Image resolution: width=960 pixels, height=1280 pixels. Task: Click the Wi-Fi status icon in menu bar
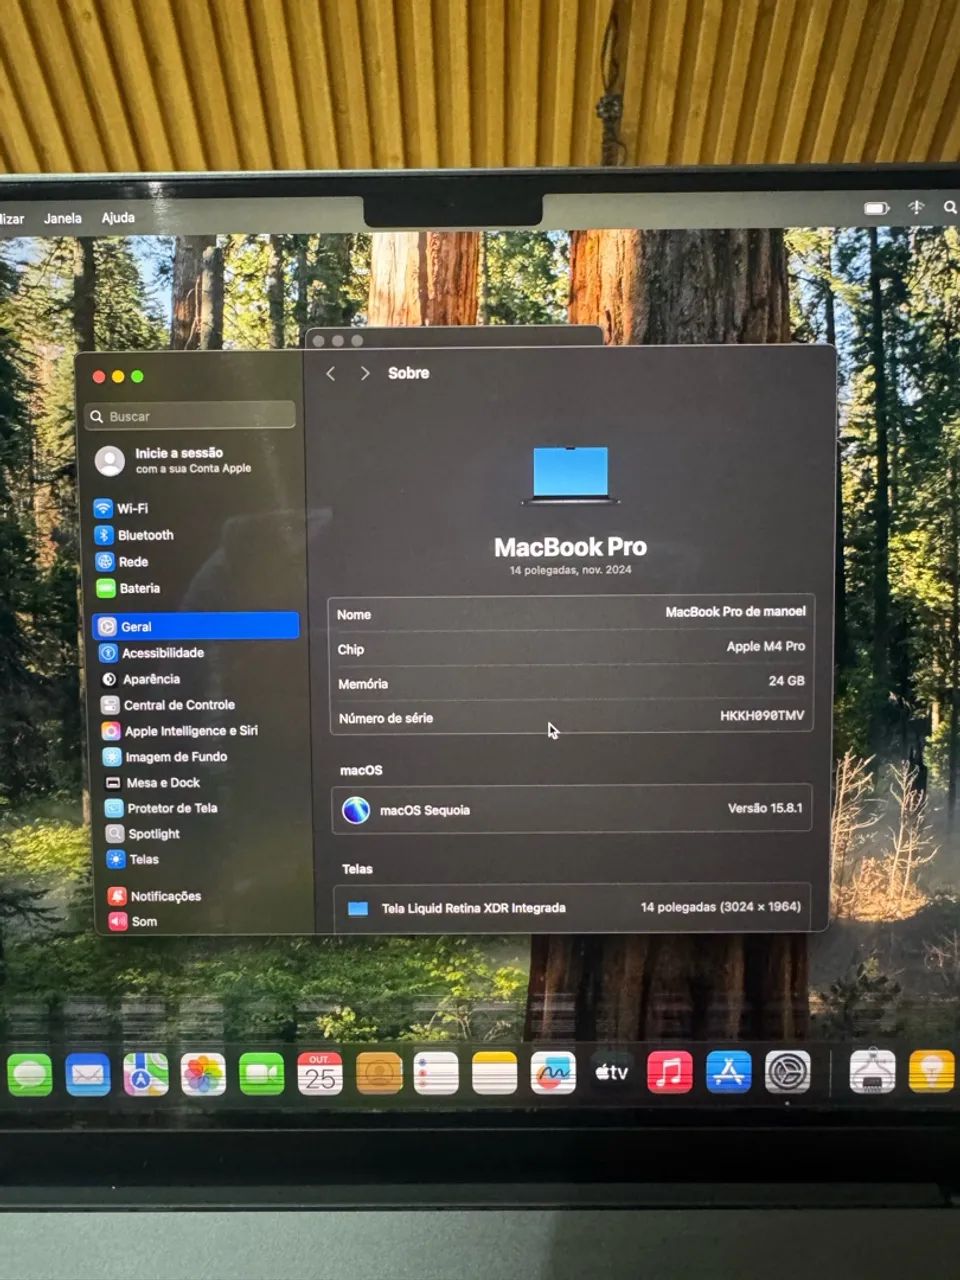tap(916, 207)
